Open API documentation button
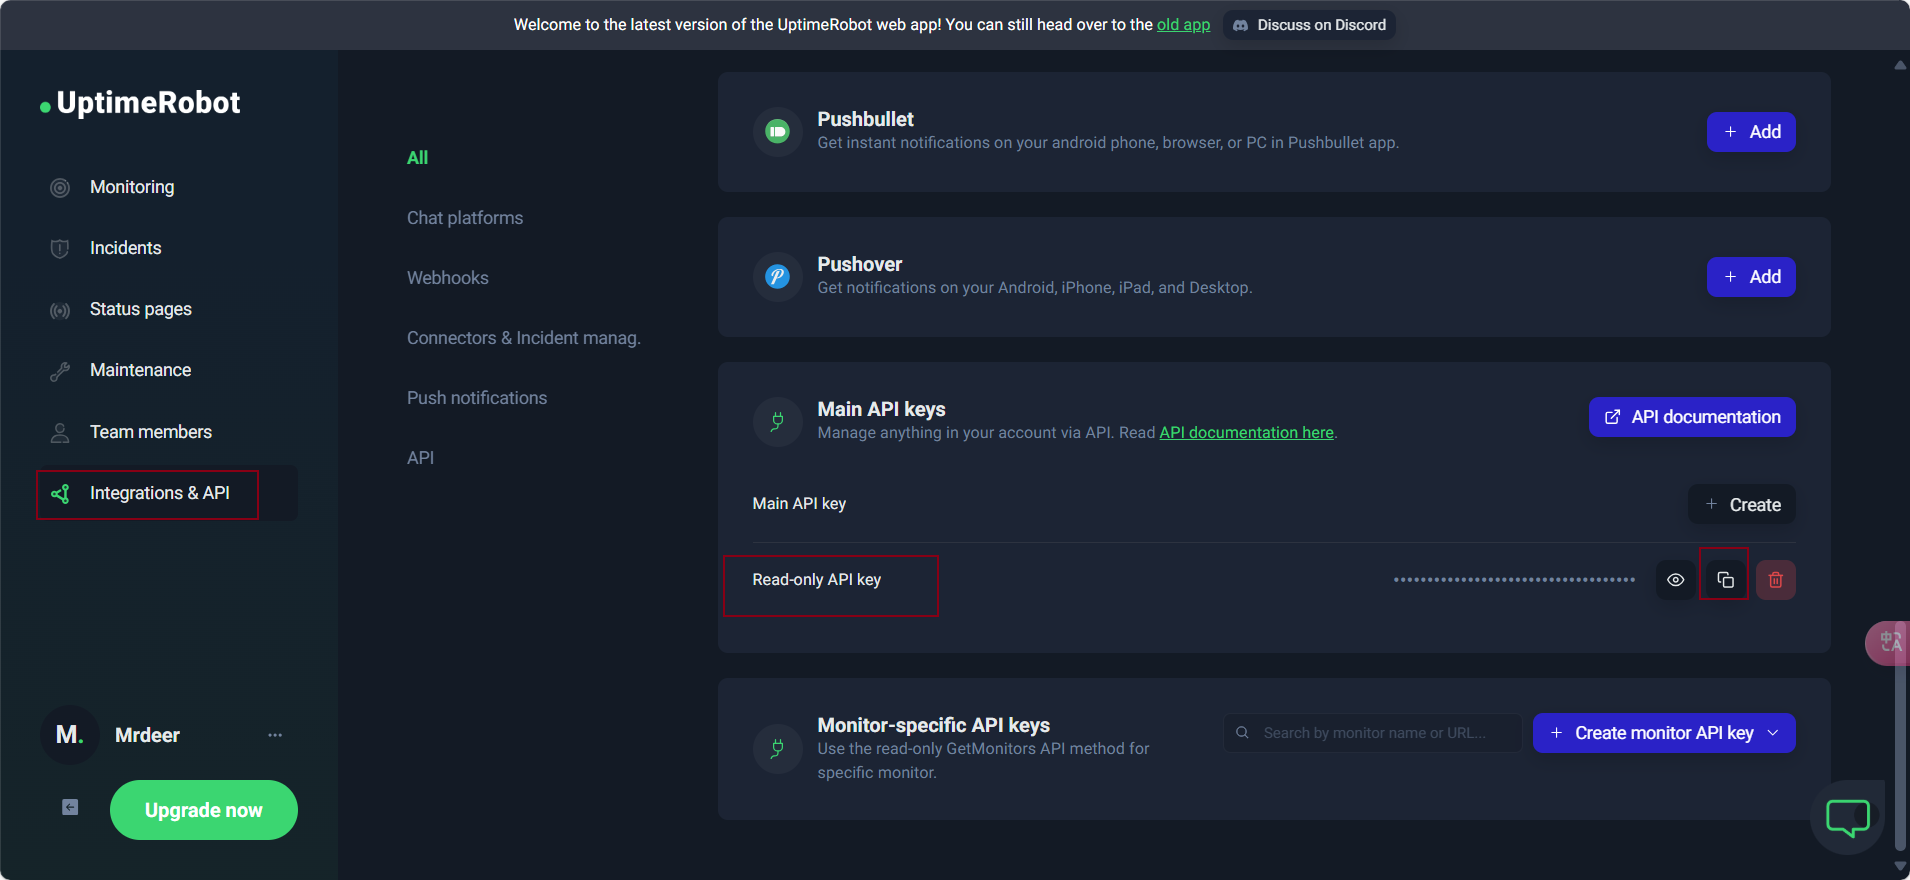This screenshot has height=880, width=1910. (1692, 417)
